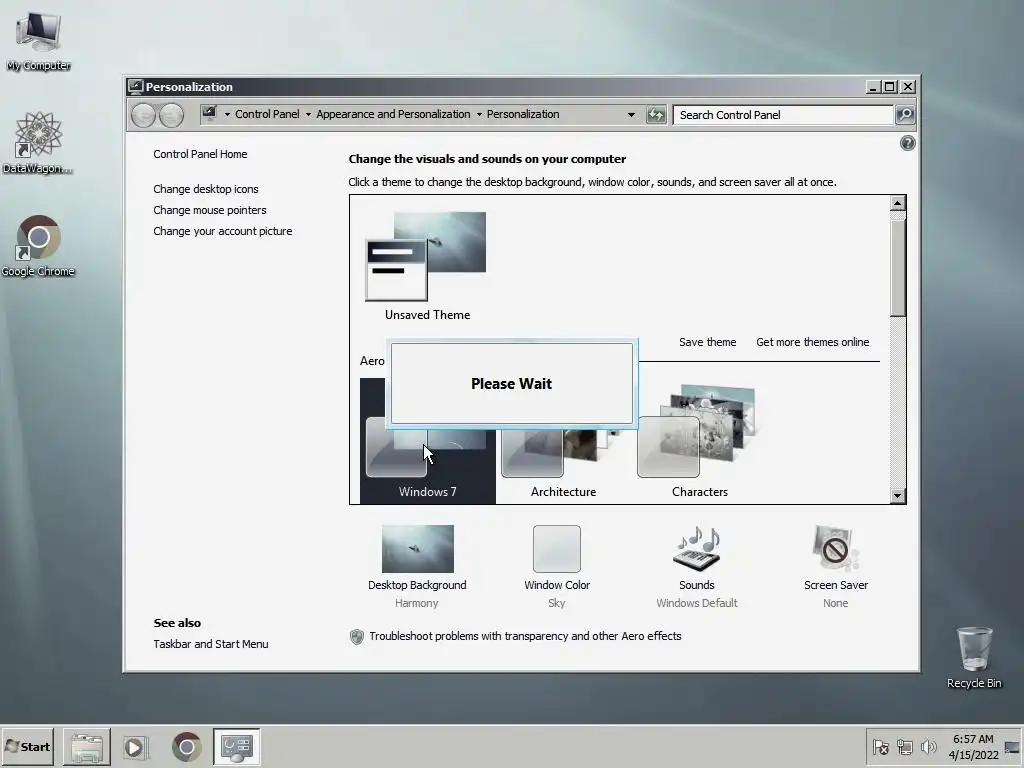Click the None label under Screen Saver
This screenshot has width=1024, height=768.
pos(835,603)
